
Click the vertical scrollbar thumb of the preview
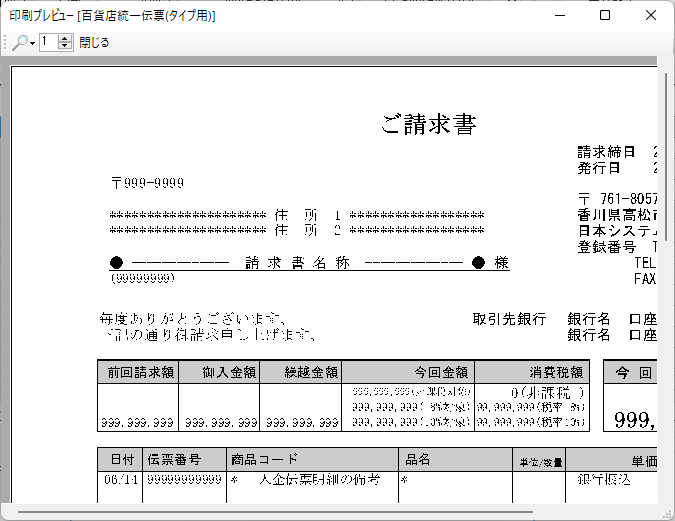pos(666,156)
